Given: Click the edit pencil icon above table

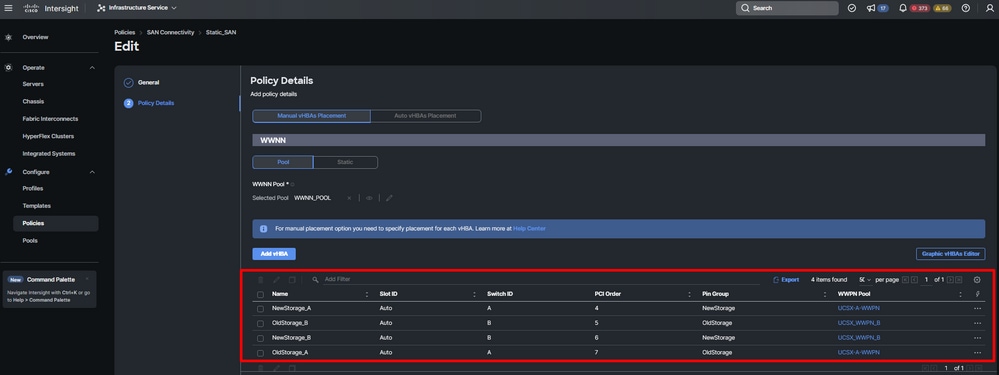Looking at the screenshot, I should (x=277, y=279).
